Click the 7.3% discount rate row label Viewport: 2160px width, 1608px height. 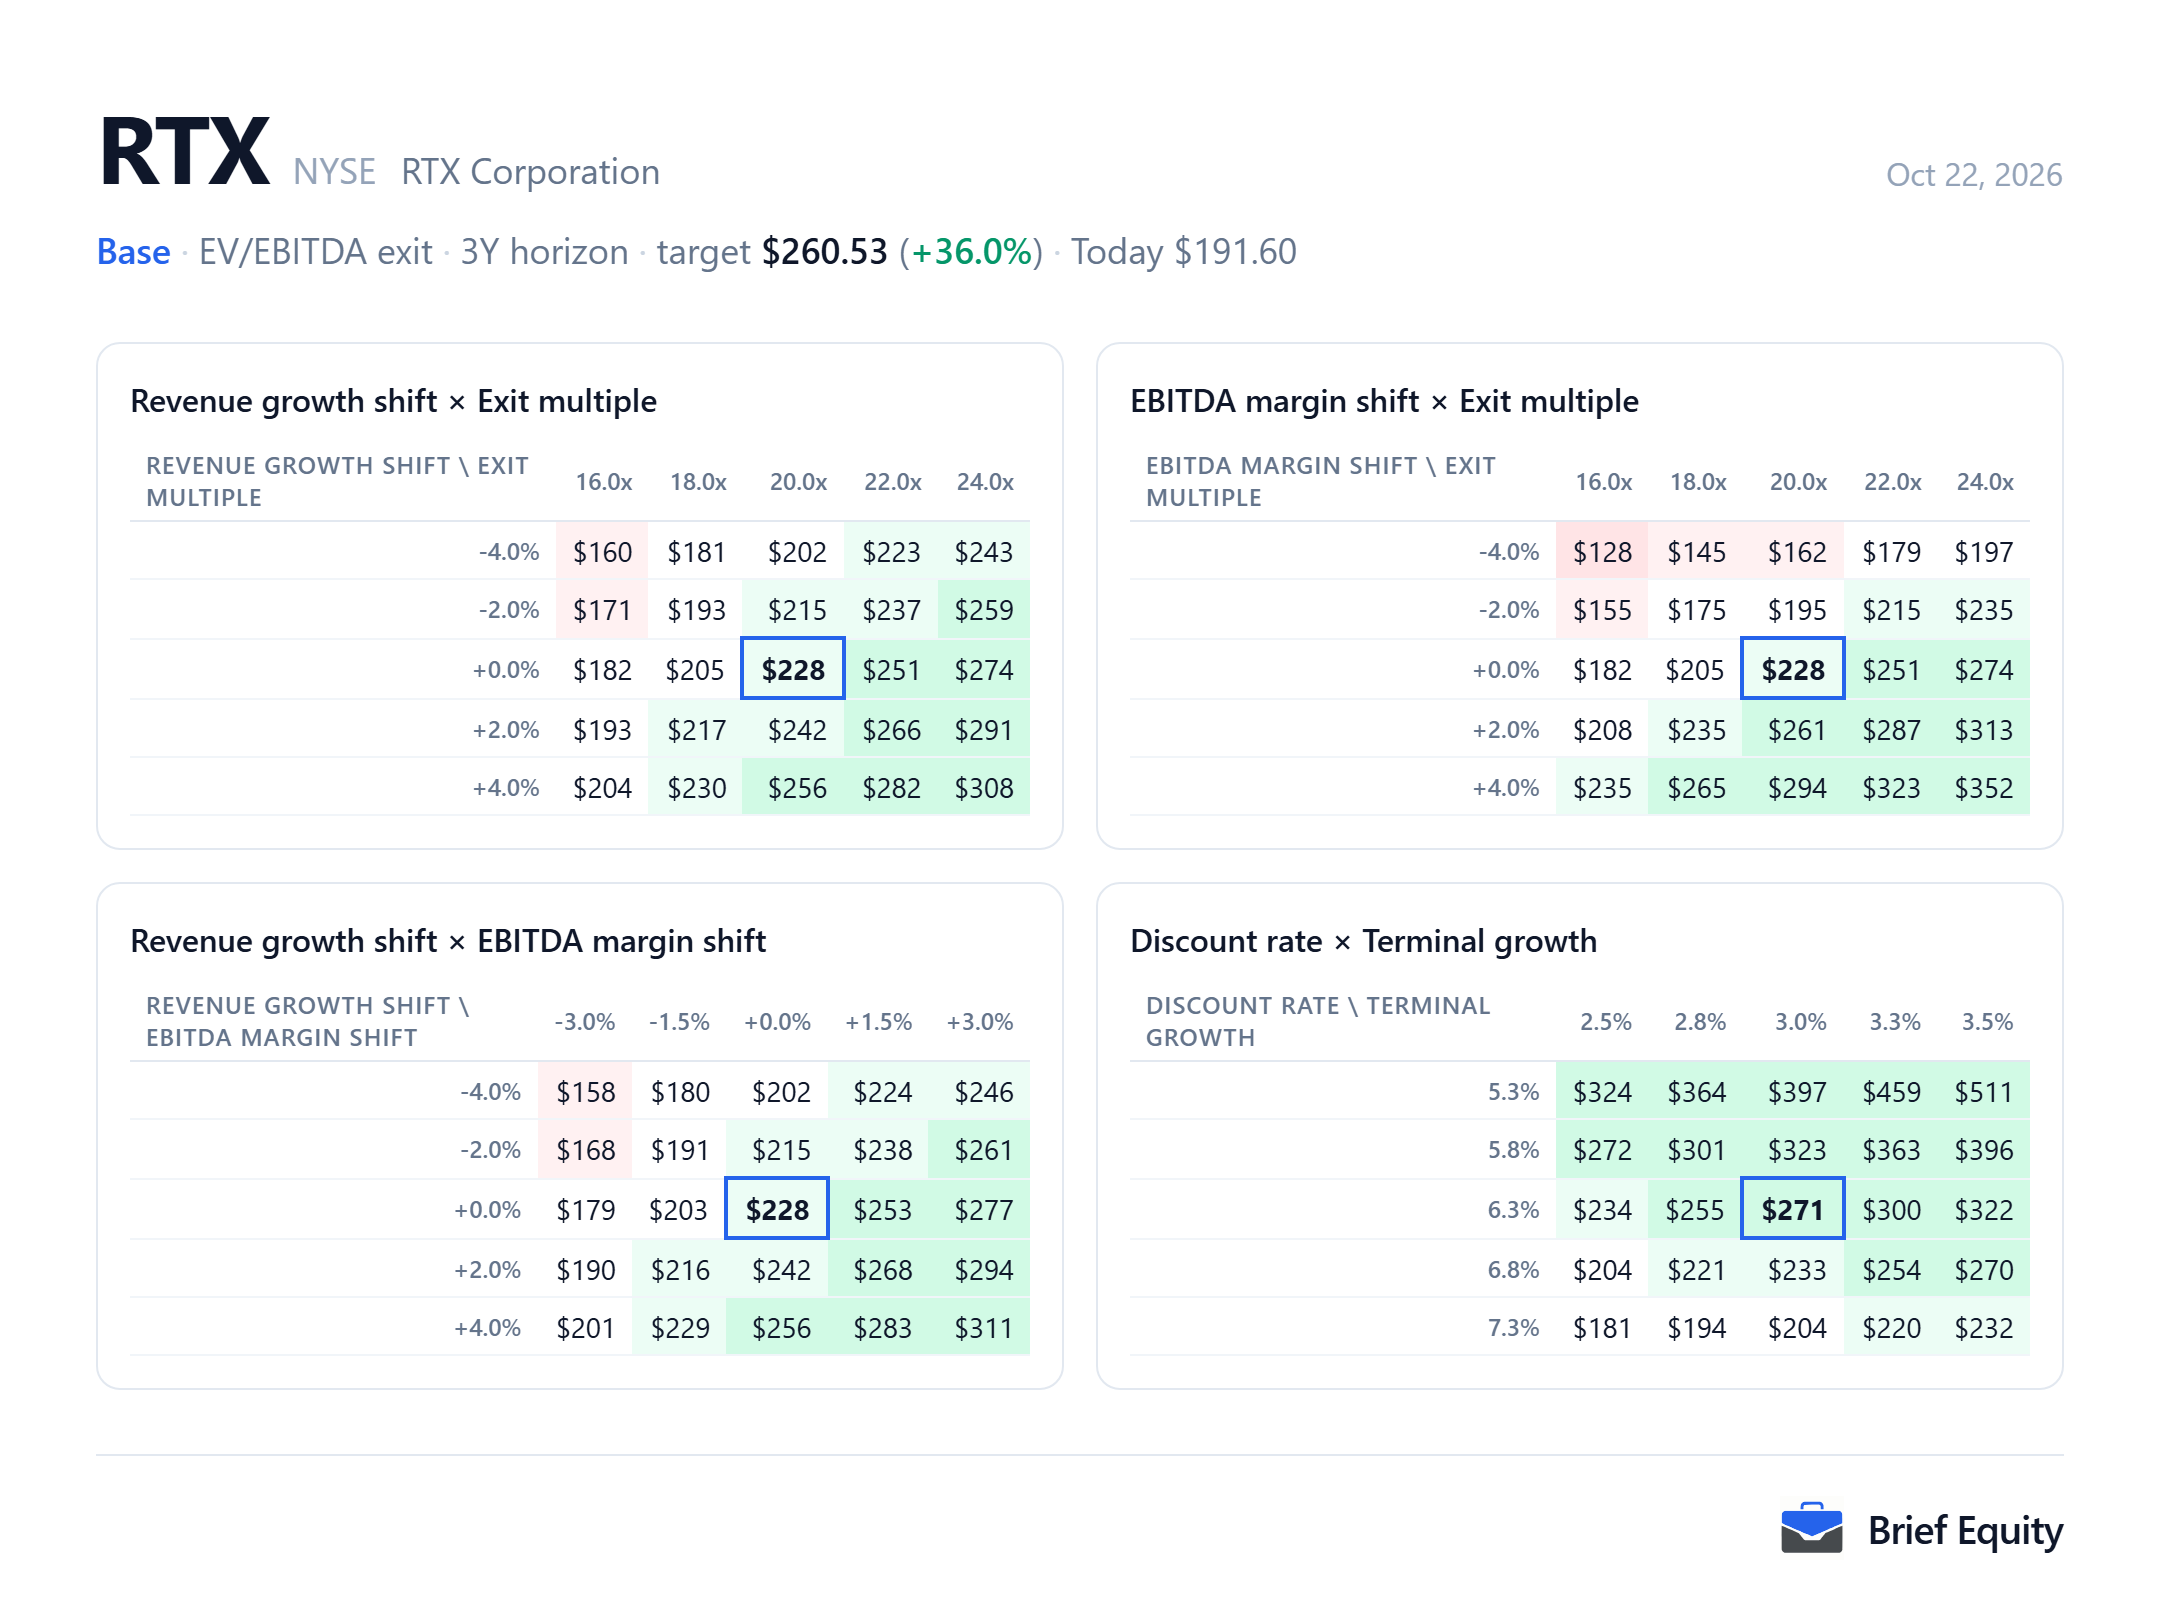(1513, 1328)
